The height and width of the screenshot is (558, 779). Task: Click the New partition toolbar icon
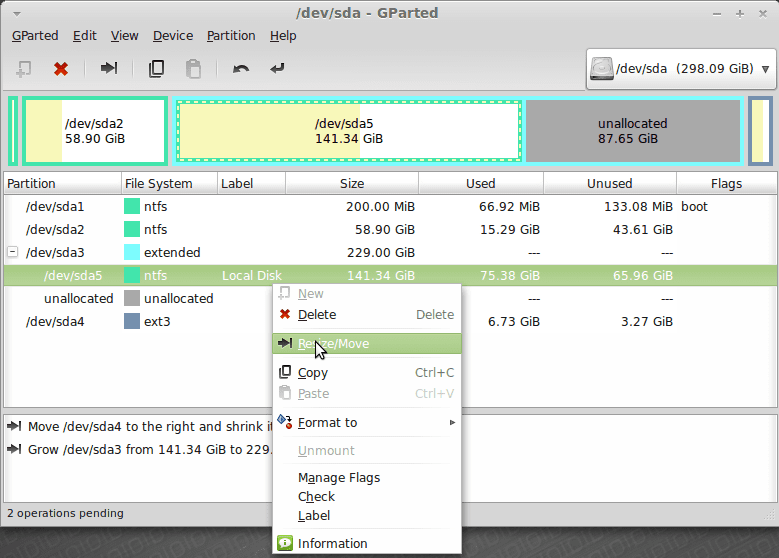pos(23,69)
